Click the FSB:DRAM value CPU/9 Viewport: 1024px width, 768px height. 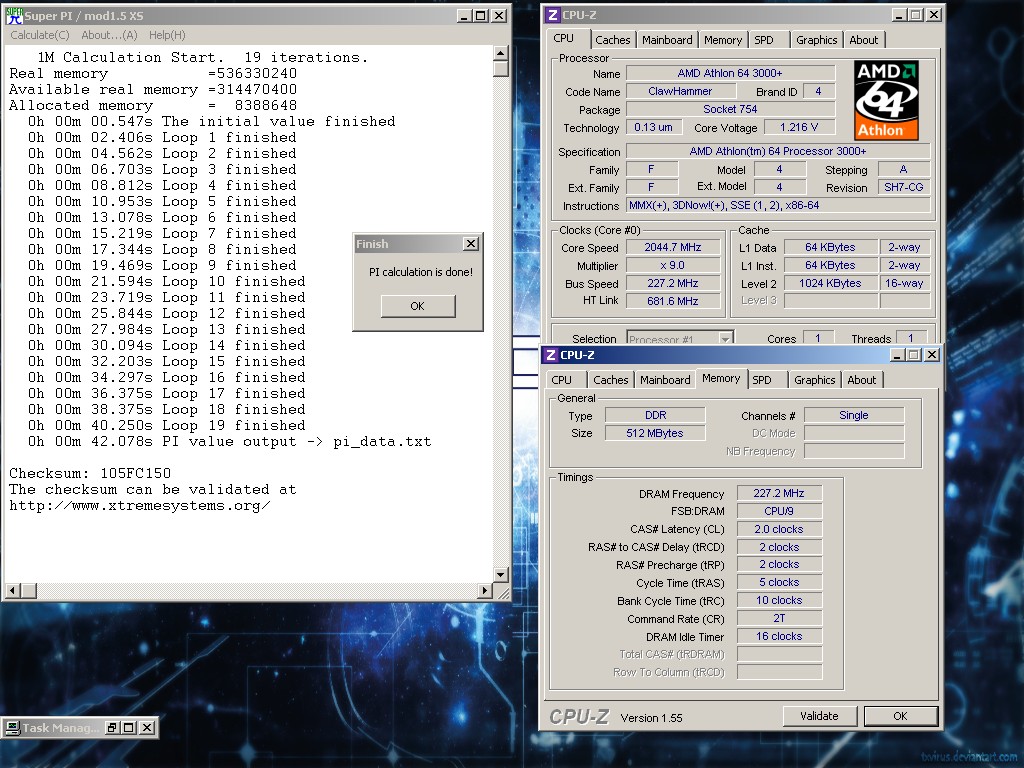pos(779,511)
